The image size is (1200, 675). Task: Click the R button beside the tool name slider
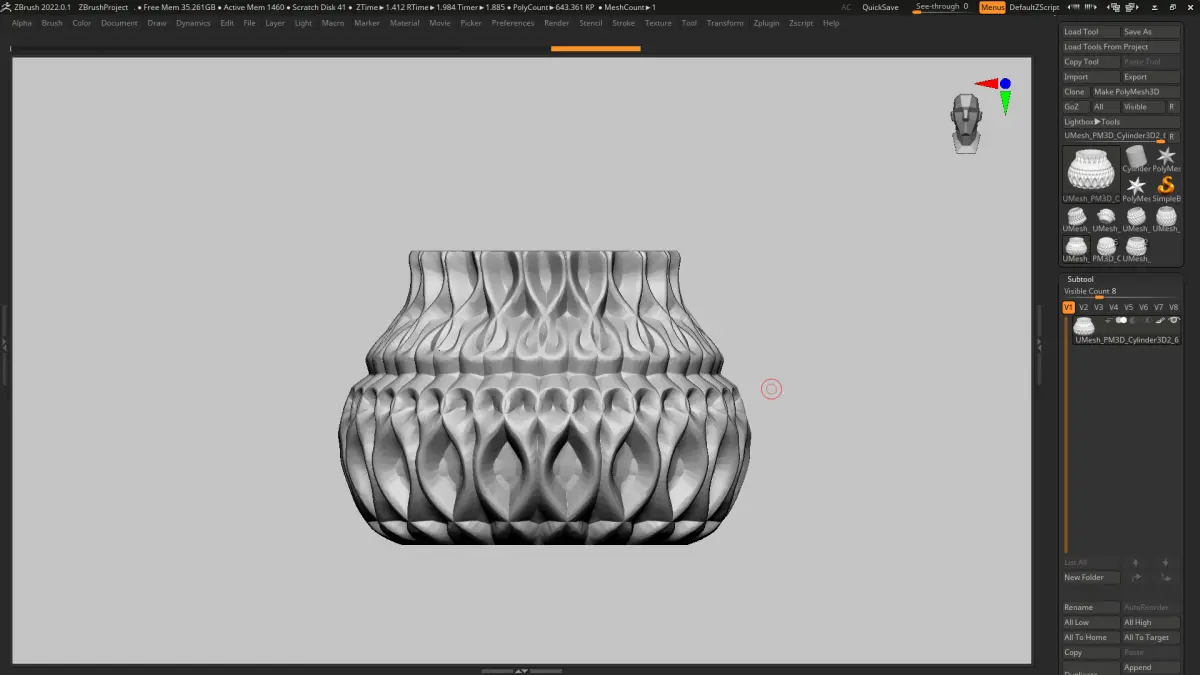[x=1172, y=136]
